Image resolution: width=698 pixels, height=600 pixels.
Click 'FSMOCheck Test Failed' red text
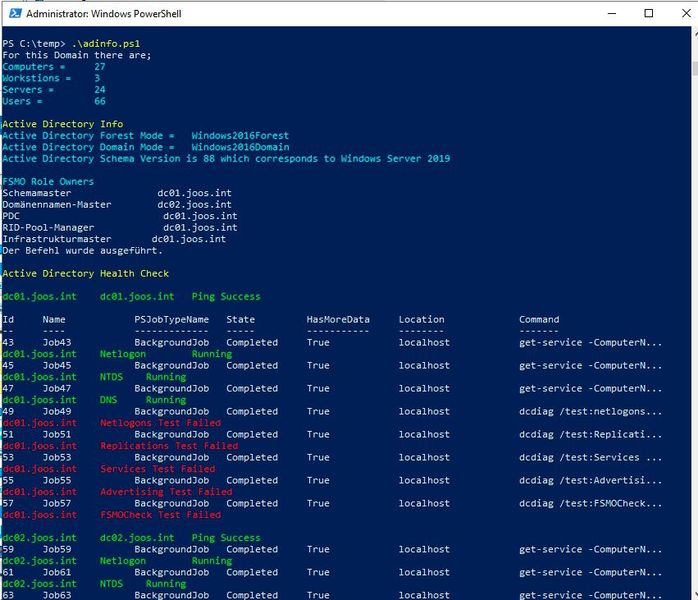160,515
